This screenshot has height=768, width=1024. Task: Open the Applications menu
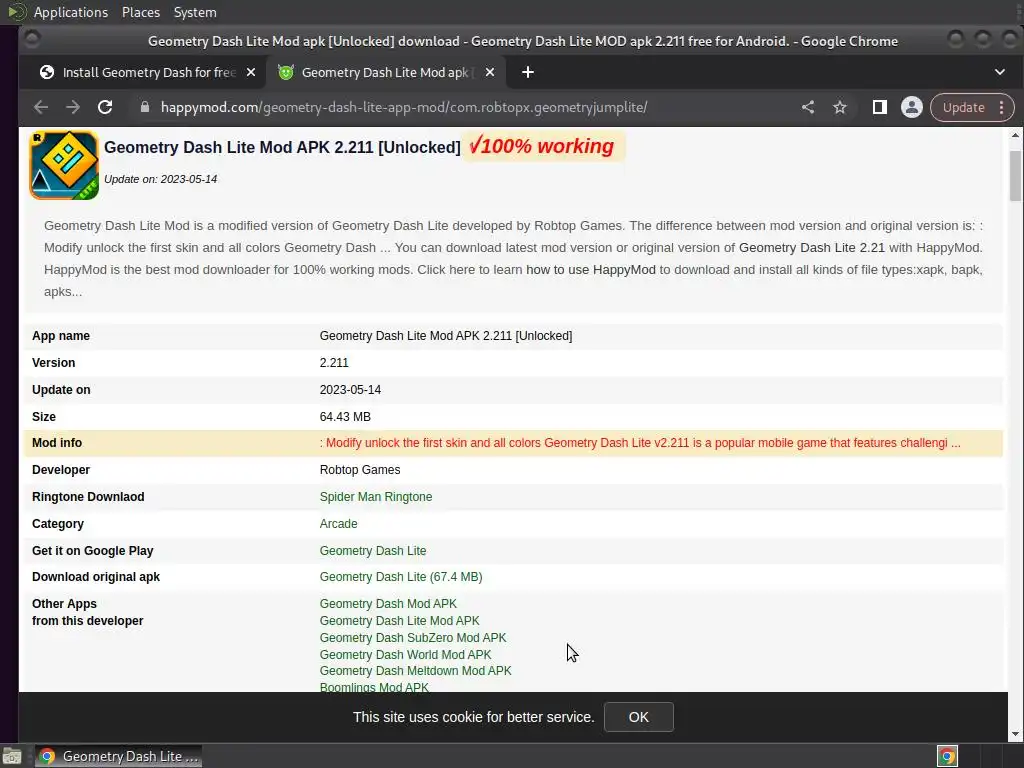71,12
